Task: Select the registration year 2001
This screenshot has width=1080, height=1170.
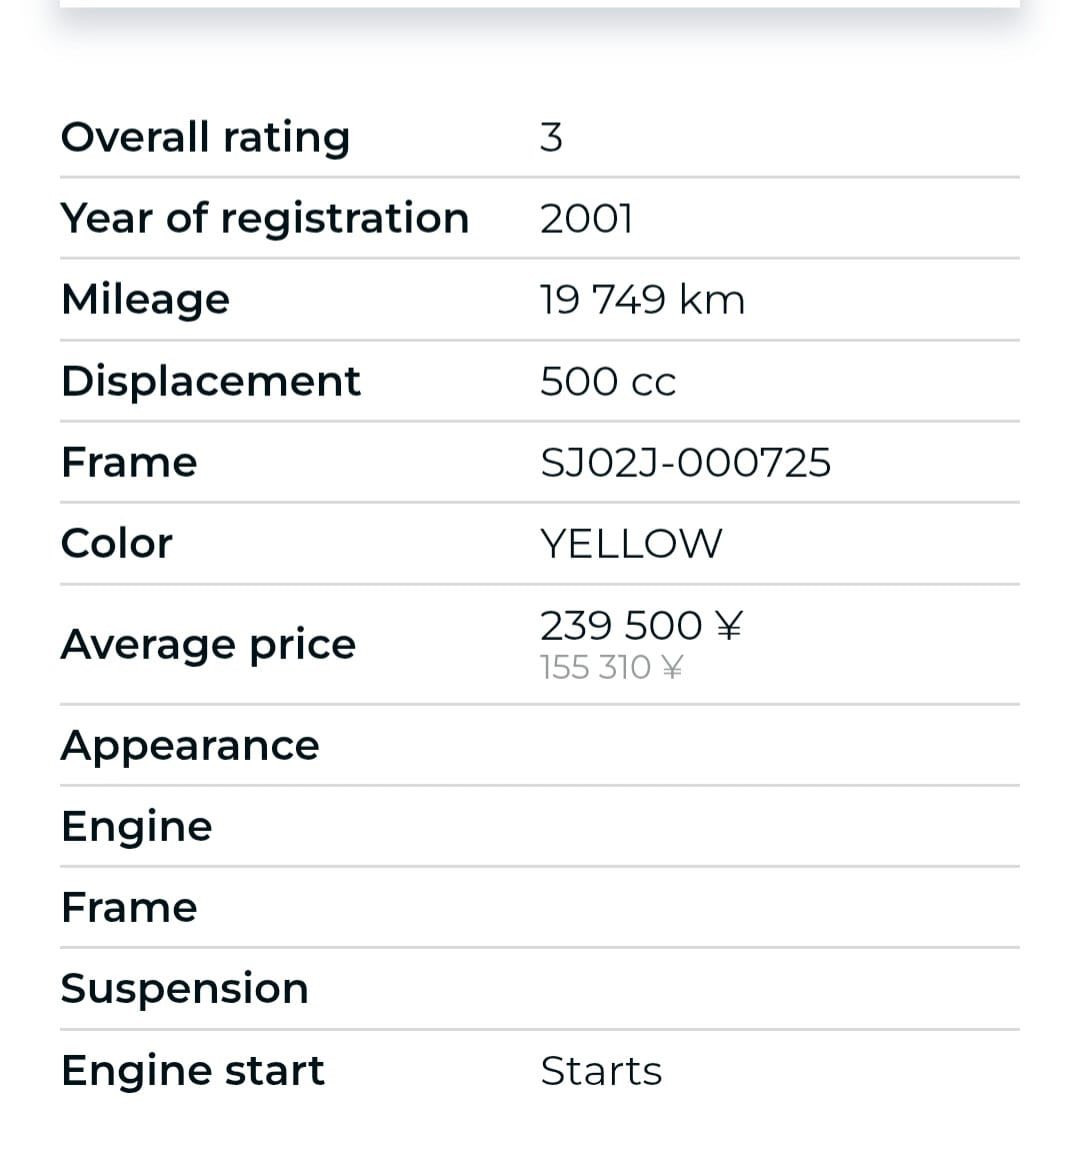Action: coord(586,218)
